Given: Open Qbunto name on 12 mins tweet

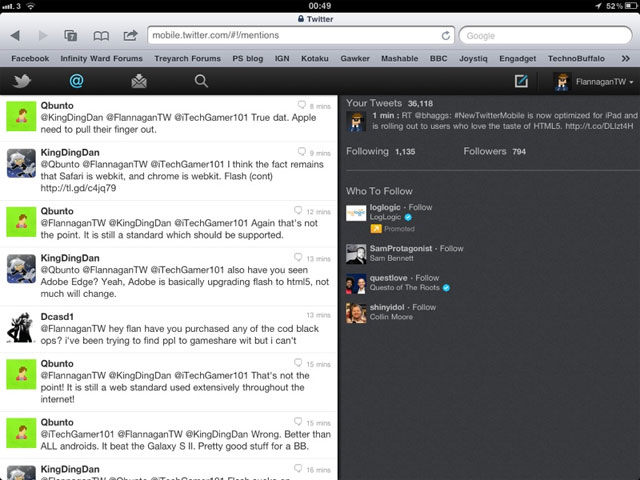Looking at the screenshot, I should point(57,211).
